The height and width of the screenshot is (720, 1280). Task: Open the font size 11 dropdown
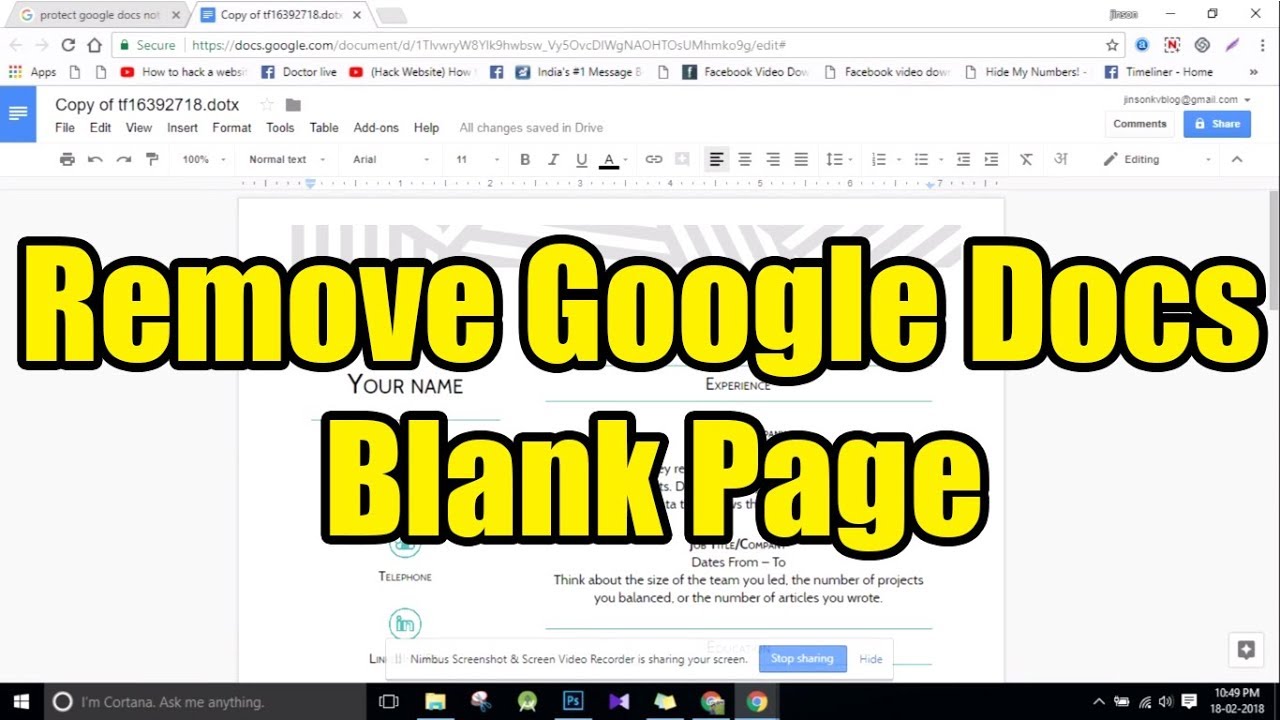[477, 159]
